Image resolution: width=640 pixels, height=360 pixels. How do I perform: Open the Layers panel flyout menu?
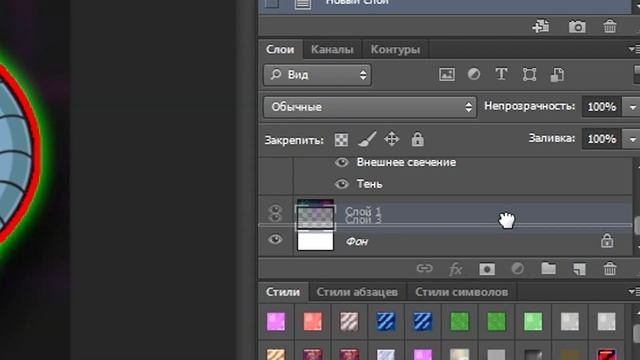pos(634,49)
